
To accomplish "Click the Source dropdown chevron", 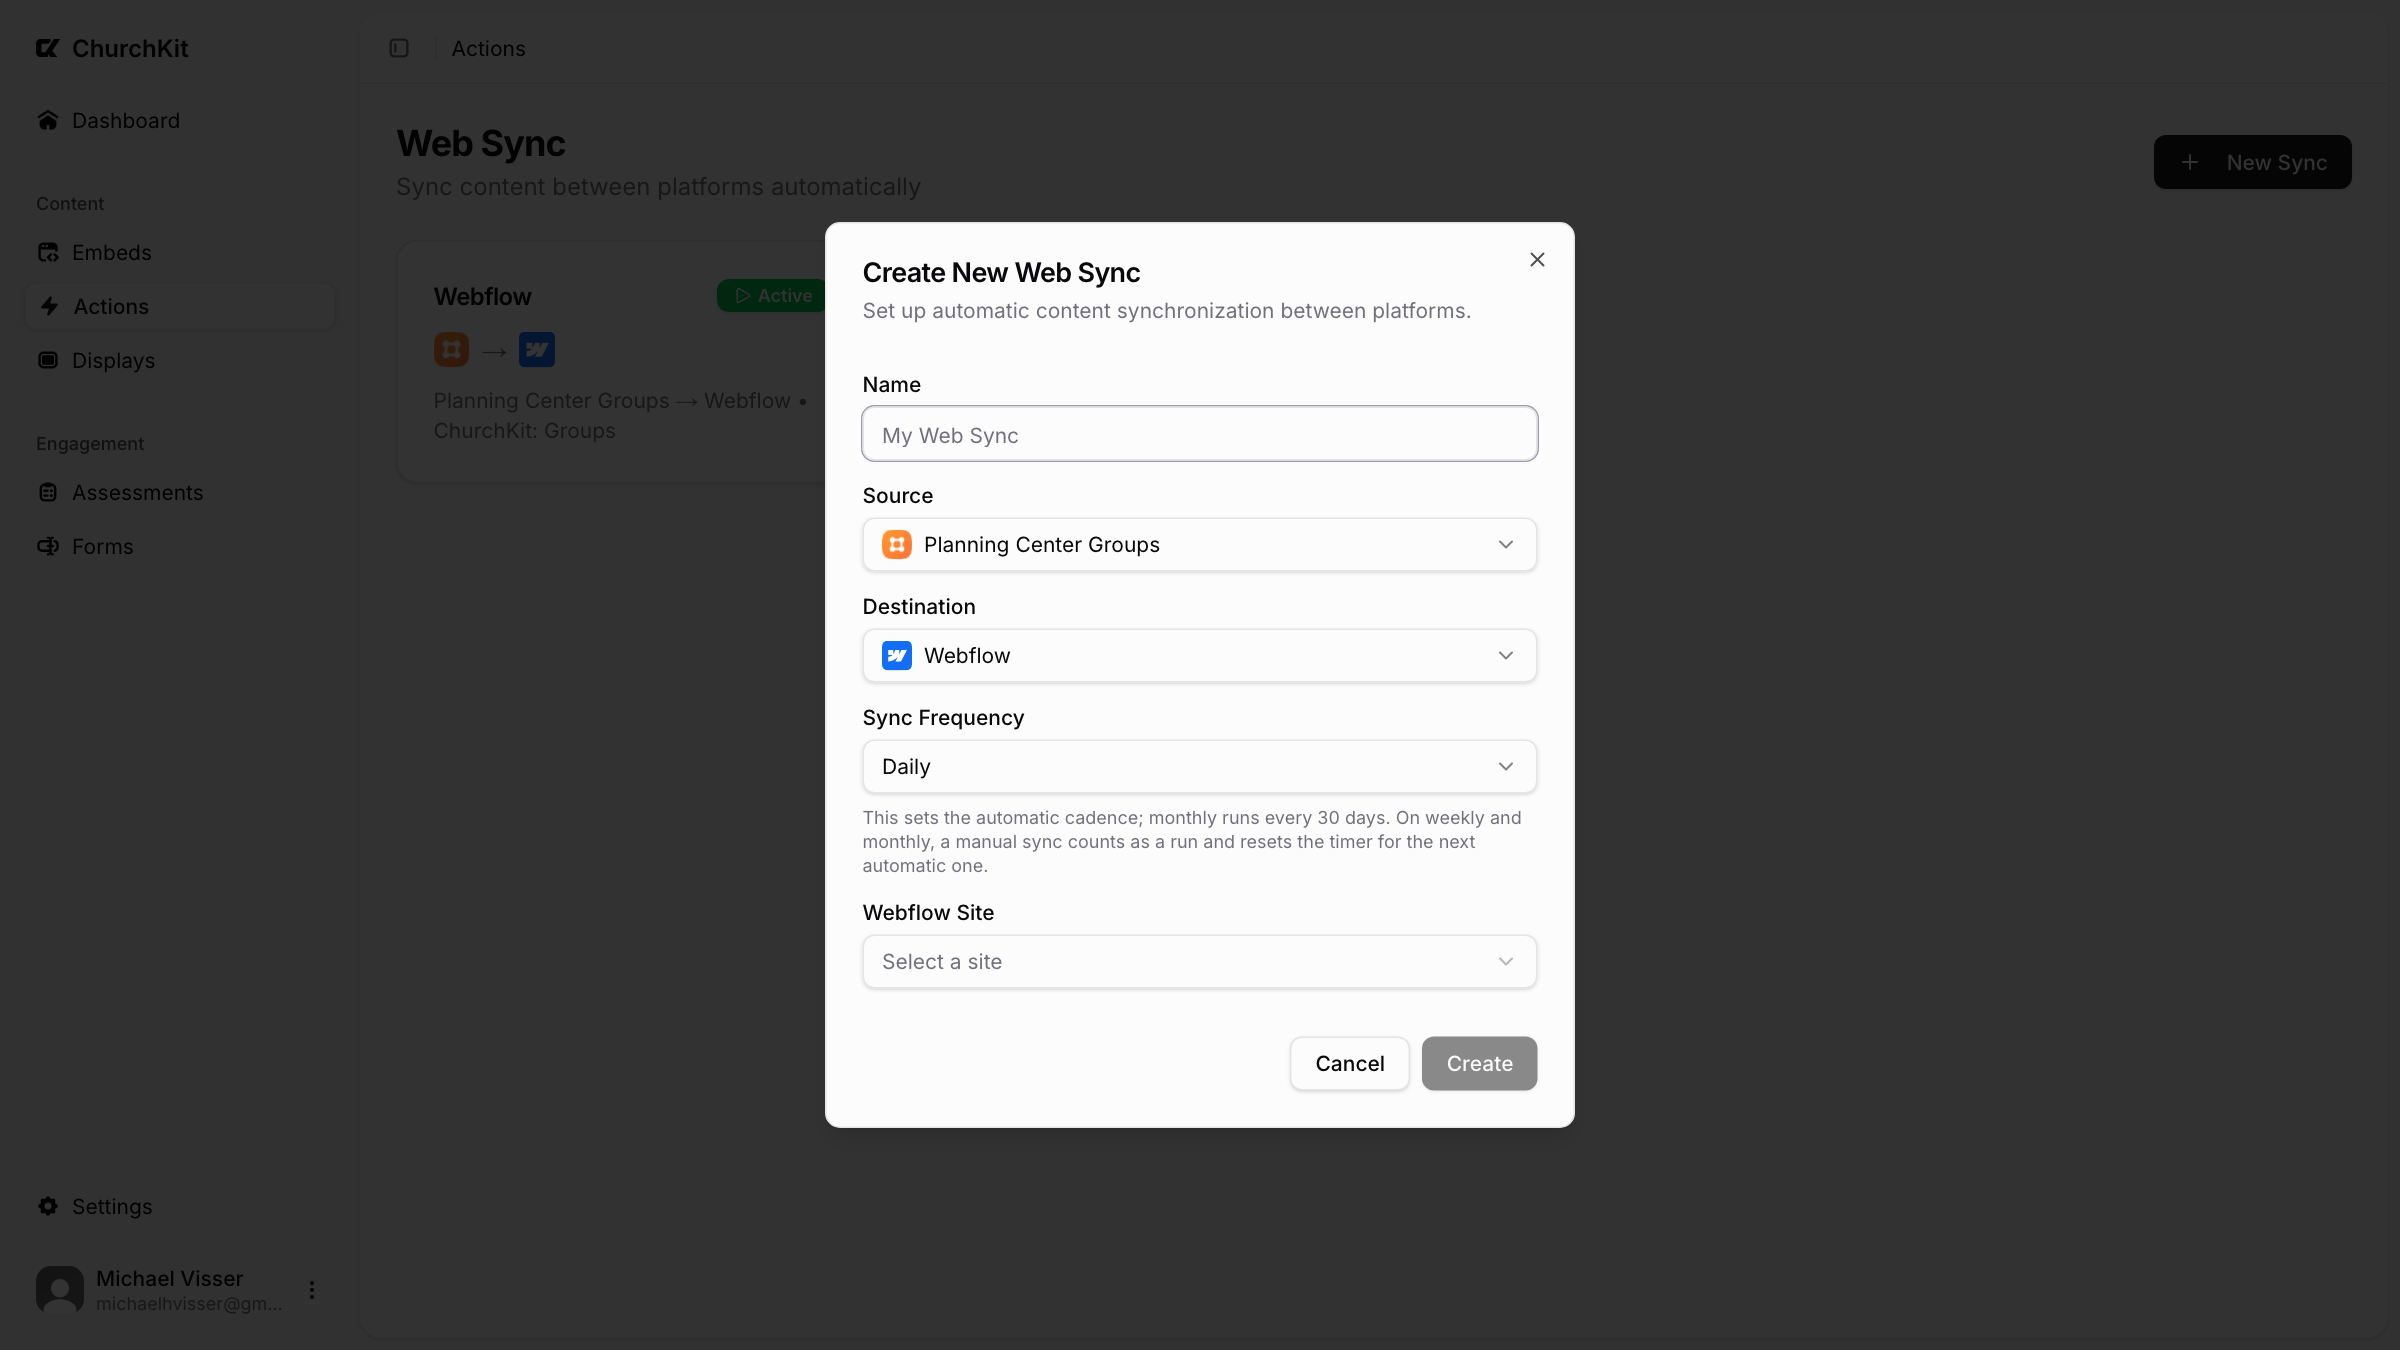I will coord(1505,545).
